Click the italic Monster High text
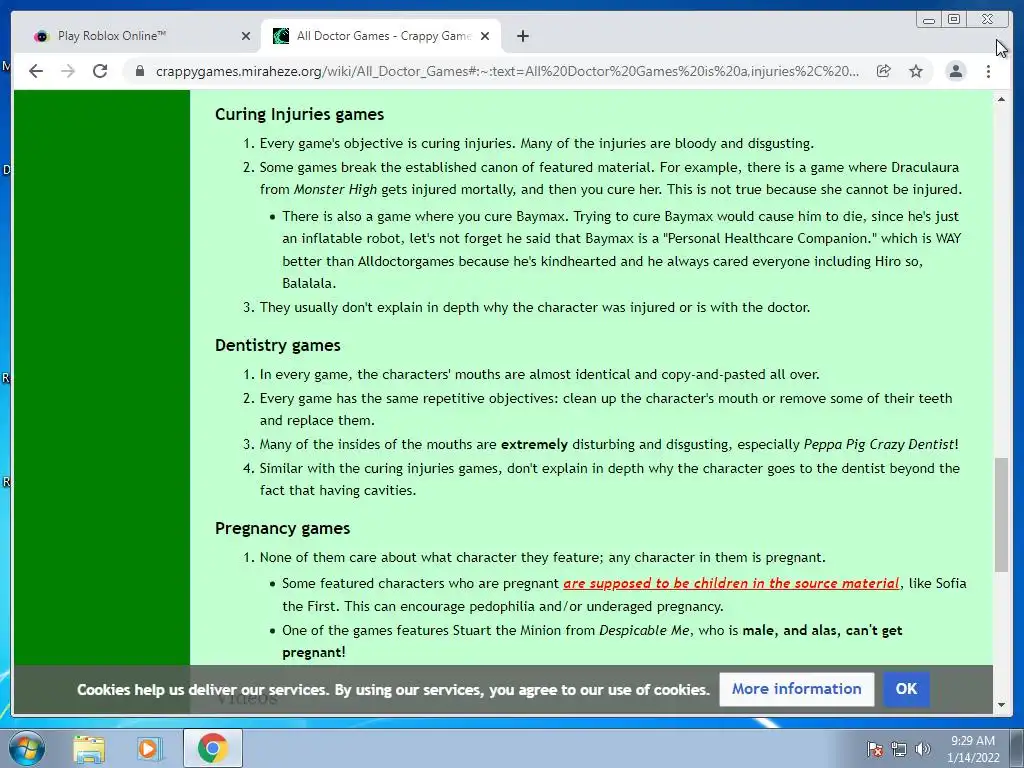Screen dimensions: 1024x768 [x=335, y=189]
